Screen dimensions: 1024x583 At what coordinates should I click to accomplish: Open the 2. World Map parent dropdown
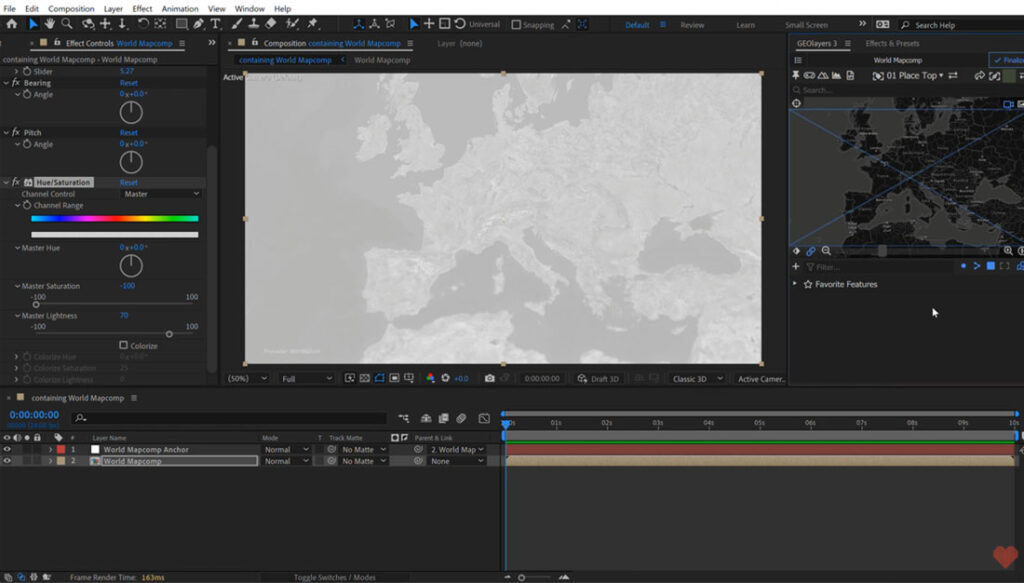[456, 449]
